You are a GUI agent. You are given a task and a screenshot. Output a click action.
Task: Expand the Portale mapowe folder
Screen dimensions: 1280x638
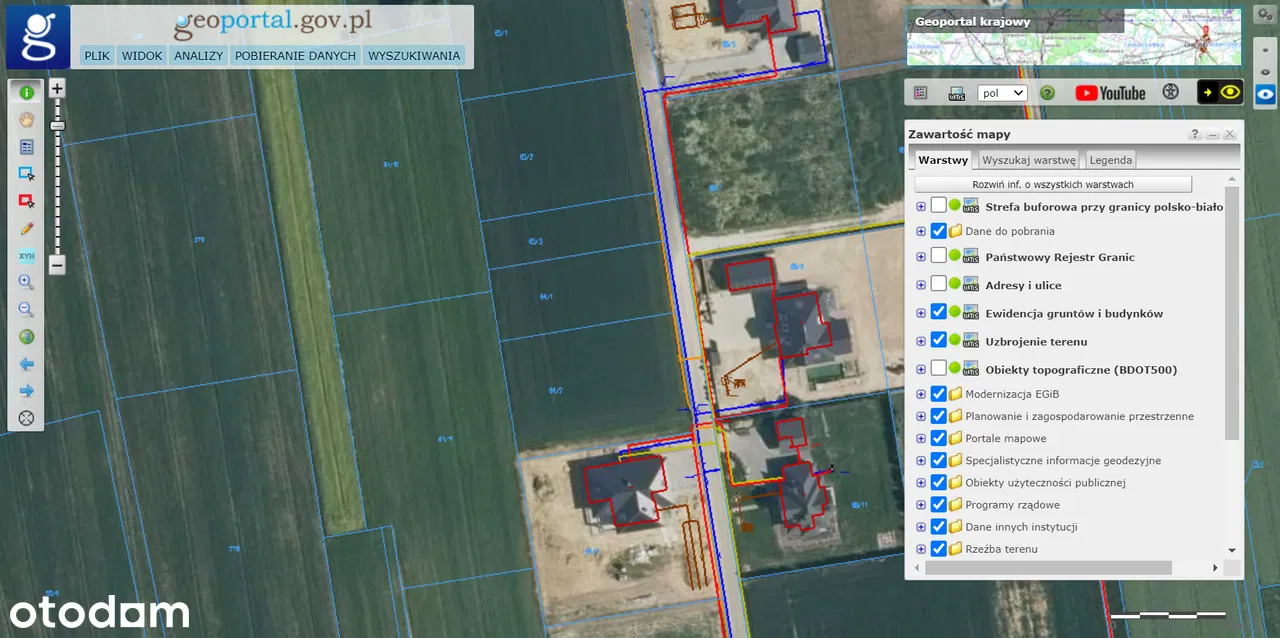(x=920, y=438)
